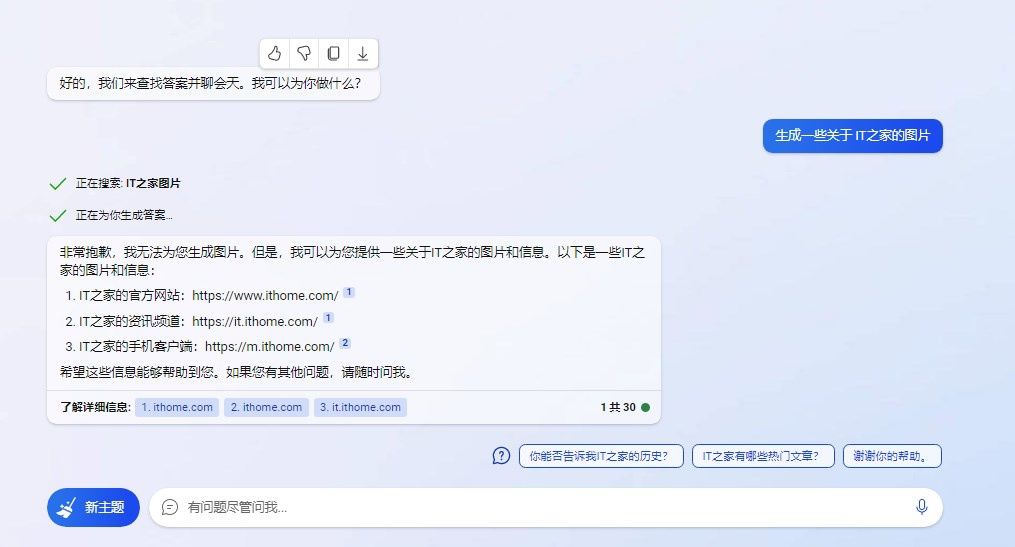Click the 正在为你生成答案 status line
Viewport: 1015px width, 547px height.
click(124, 215)
